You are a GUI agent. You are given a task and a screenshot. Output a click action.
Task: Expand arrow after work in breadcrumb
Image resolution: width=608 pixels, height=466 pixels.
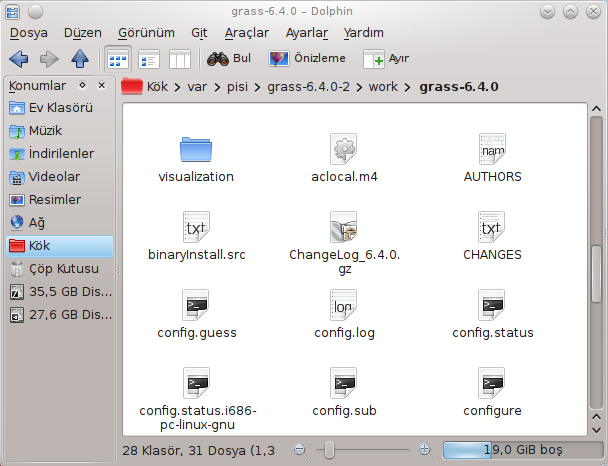point(408,88)
